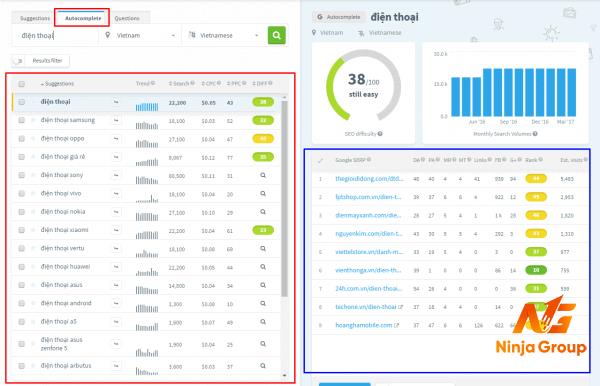Open thegioididong.com SERP result link
This screenshot has height=386, width=600.
pos(369,179)
